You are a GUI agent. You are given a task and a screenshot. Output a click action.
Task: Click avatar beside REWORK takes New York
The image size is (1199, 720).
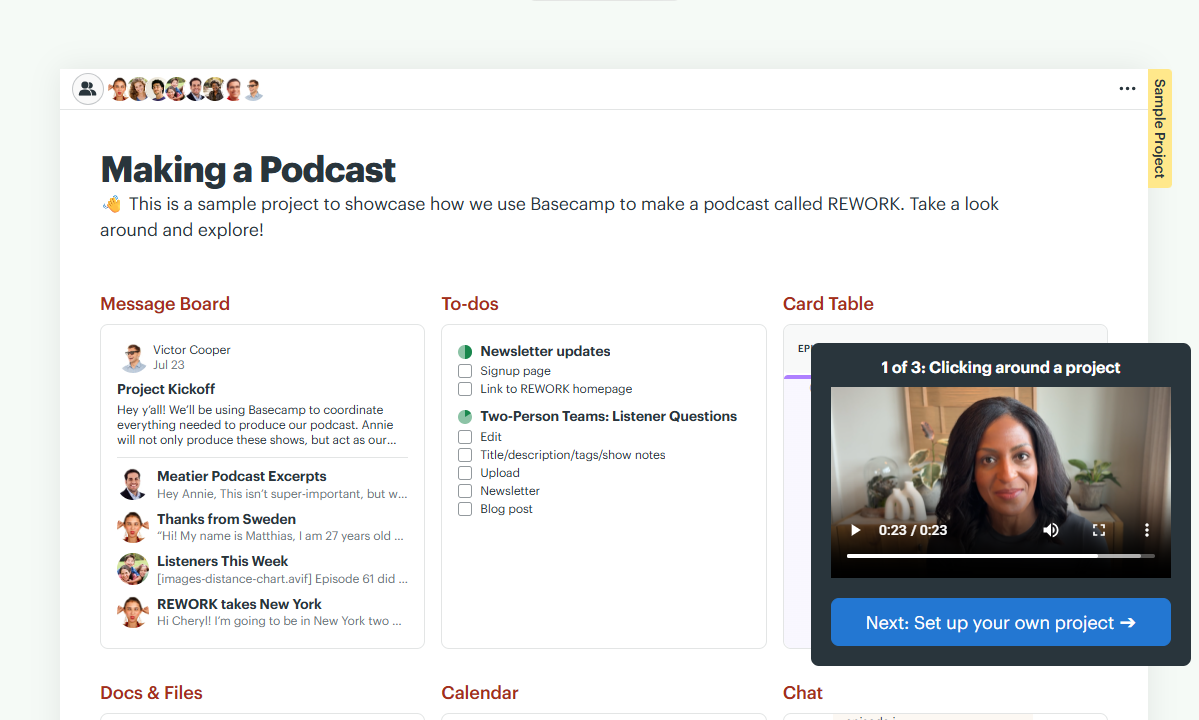[133, 612]
